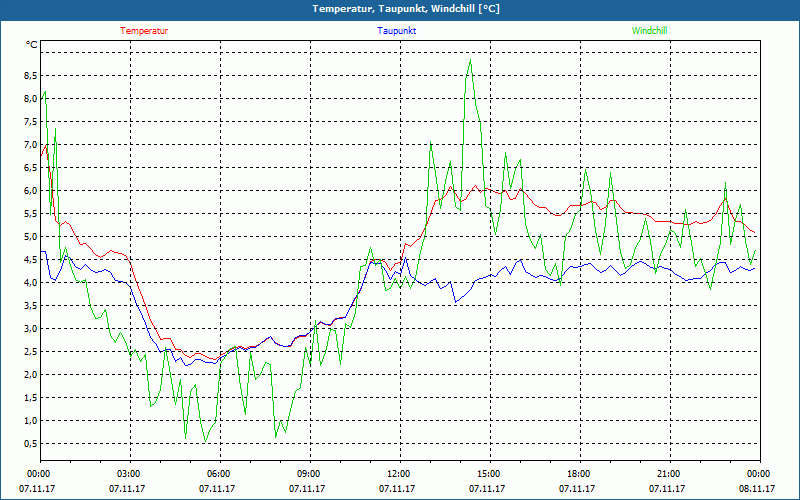Click the 06:00 time axis label
This screenshot has width=800, height=500.
click(220, 474)
